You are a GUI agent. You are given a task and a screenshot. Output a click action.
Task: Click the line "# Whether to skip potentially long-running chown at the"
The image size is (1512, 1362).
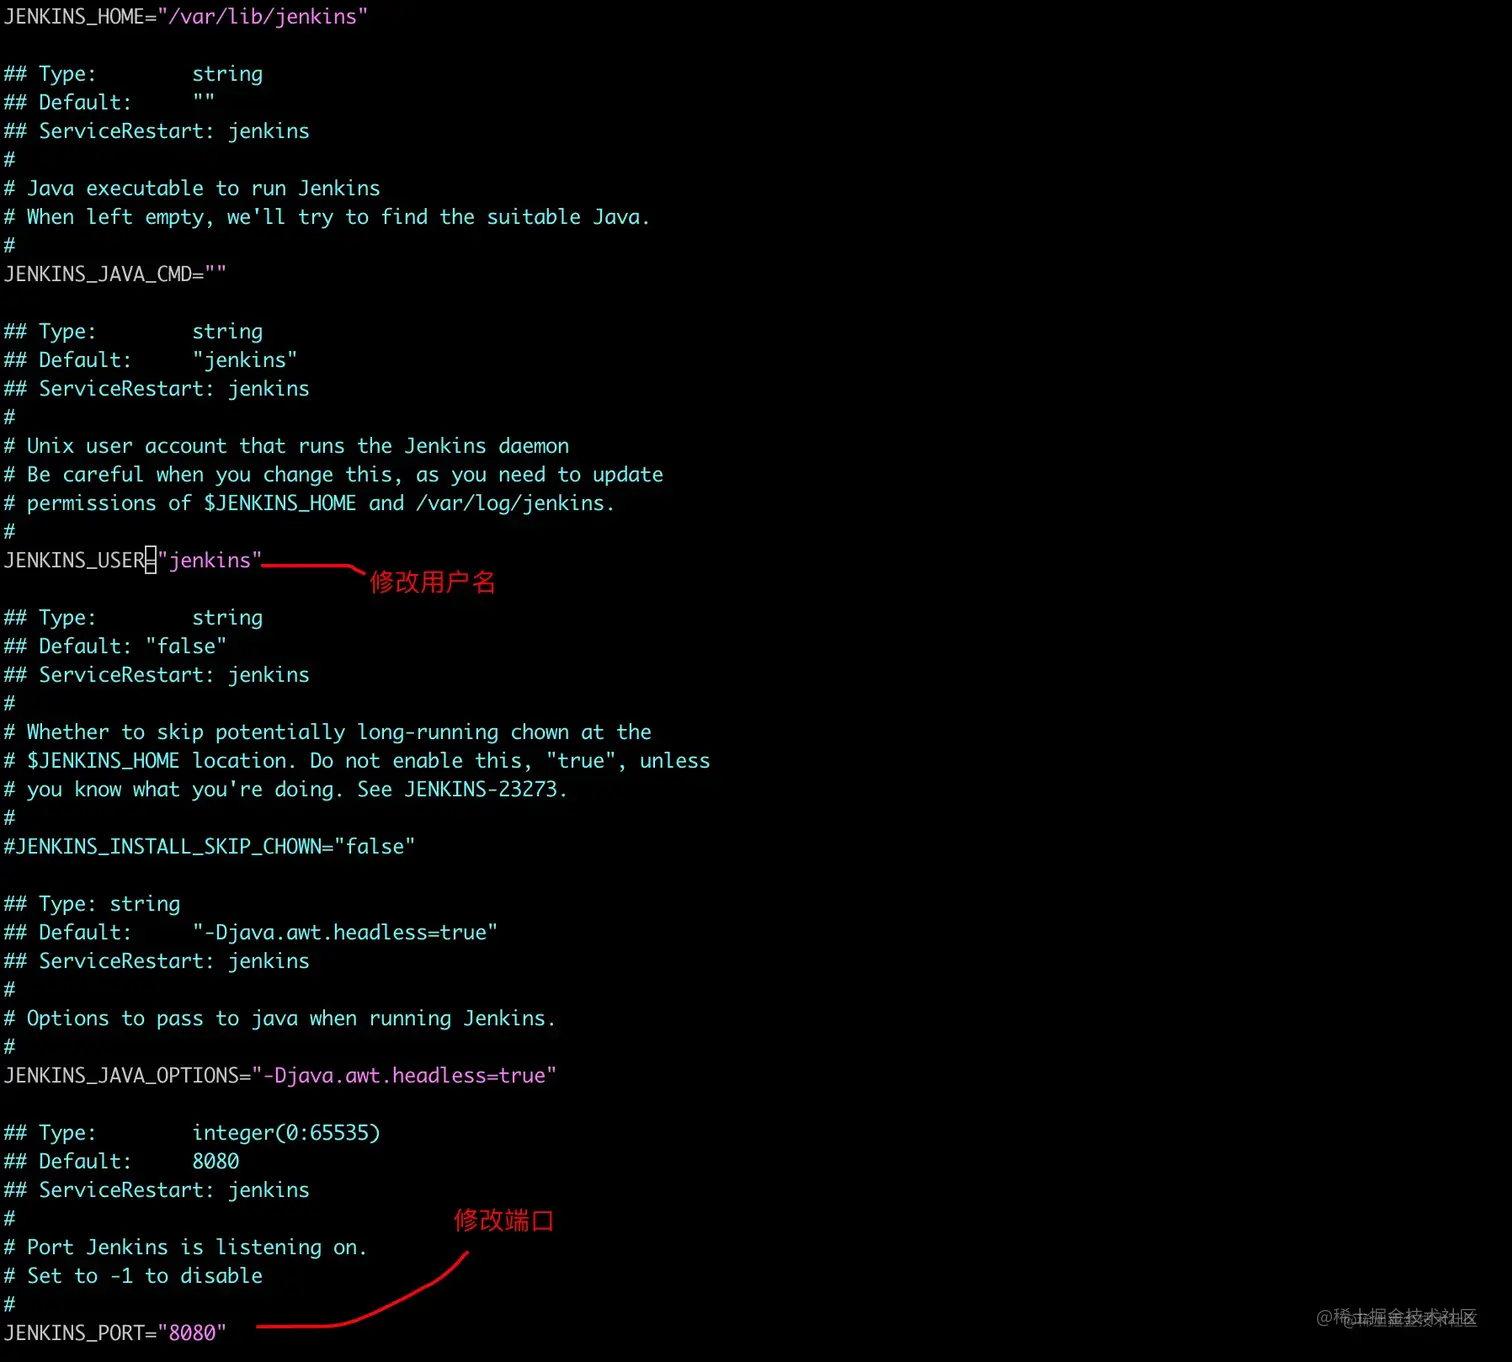pyautogui.click(x=327, y=732)
